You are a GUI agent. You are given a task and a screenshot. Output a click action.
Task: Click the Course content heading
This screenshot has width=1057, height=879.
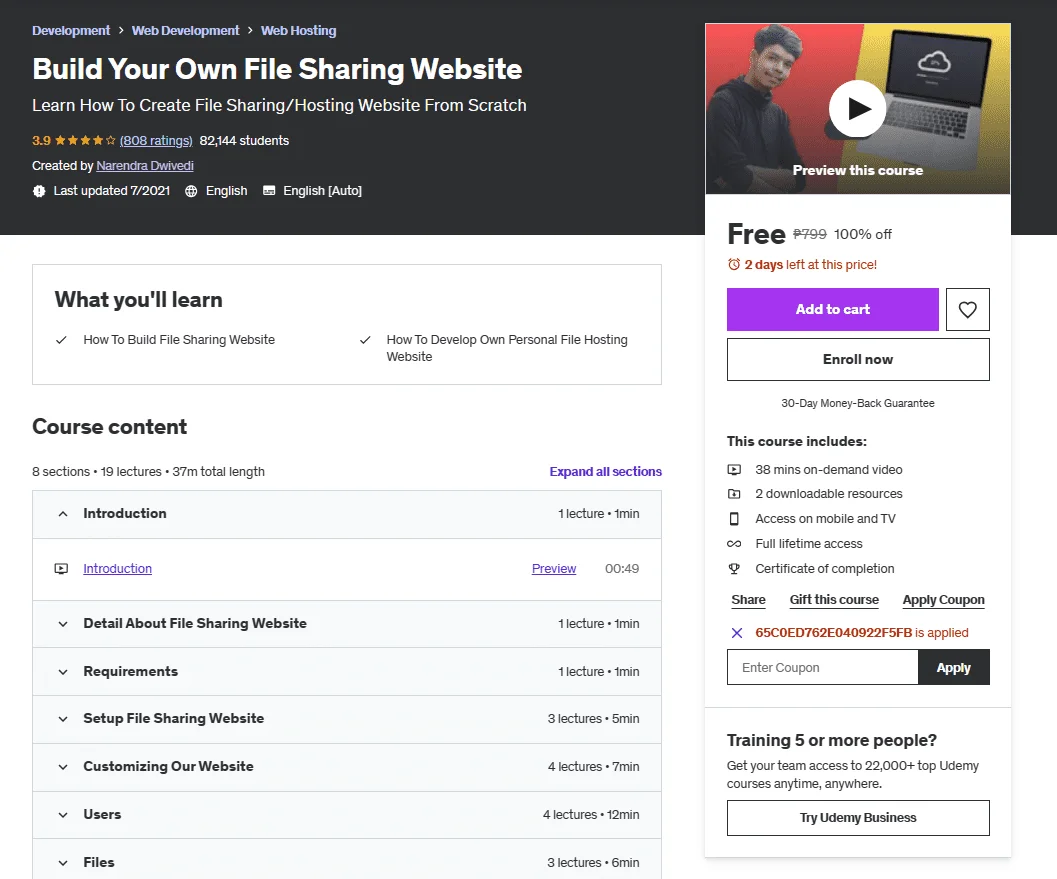[x=110, y=427]
